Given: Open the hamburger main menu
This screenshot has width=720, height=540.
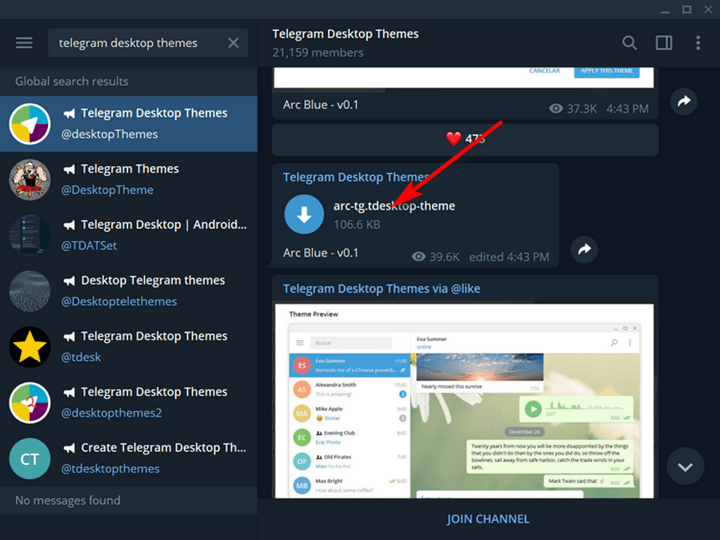Looking at the screenshot, I should pos(24,43).
